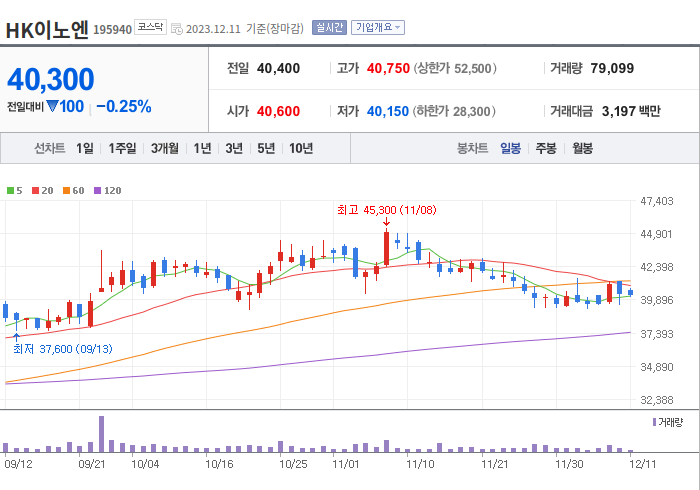Click the tallest volume bar after 09/21
Image resolution: width=700 pixels, height=490 pixels.
101,434
